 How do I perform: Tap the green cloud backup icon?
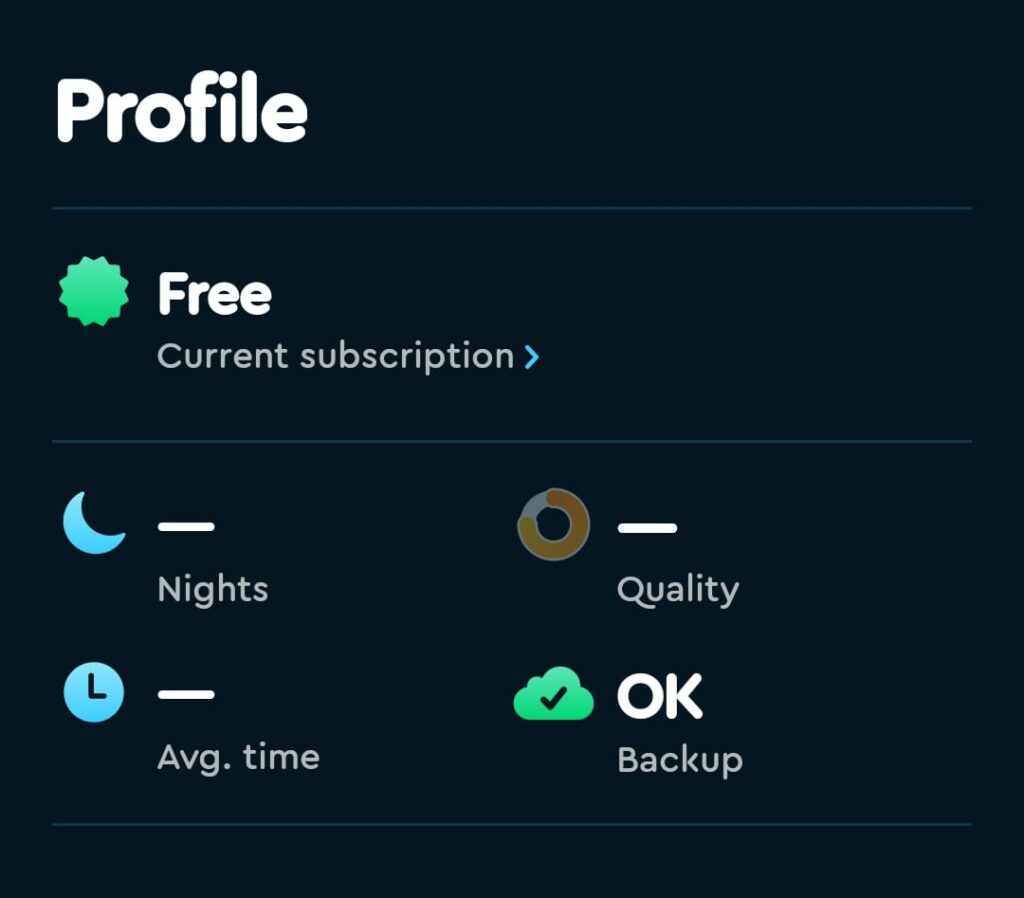coord(554,694)
